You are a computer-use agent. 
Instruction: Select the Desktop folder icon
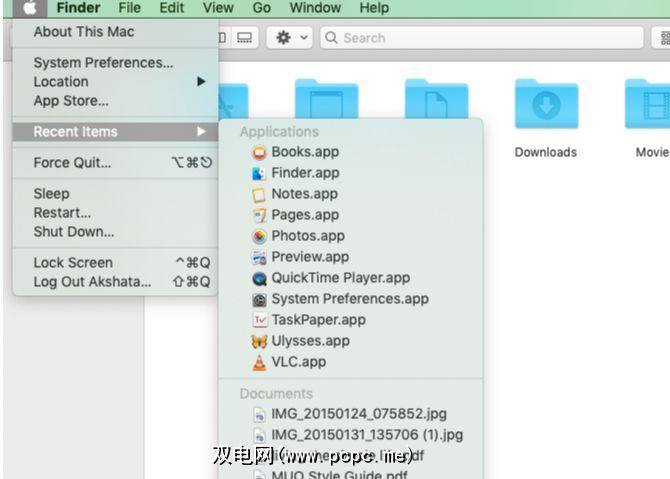(326, 98)
